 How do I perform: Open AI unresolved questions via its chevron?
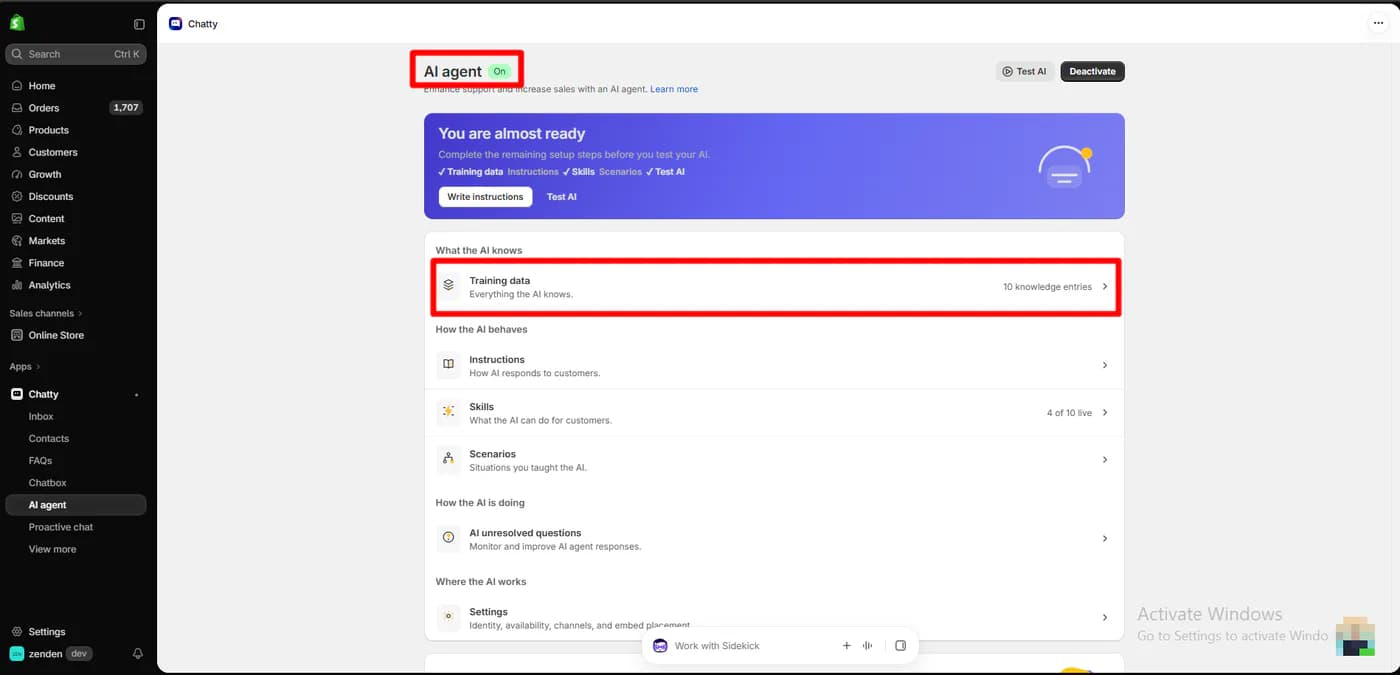[x=1105, y=539]
